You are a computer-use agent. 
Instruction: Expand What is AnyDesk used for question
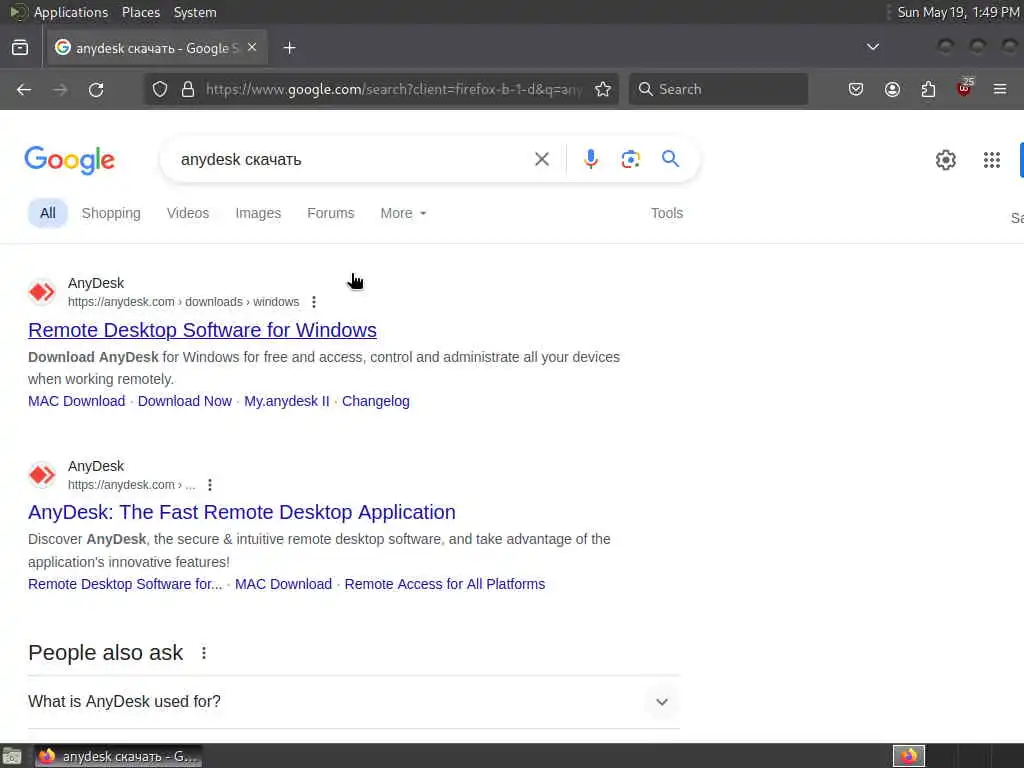point(353,701)
